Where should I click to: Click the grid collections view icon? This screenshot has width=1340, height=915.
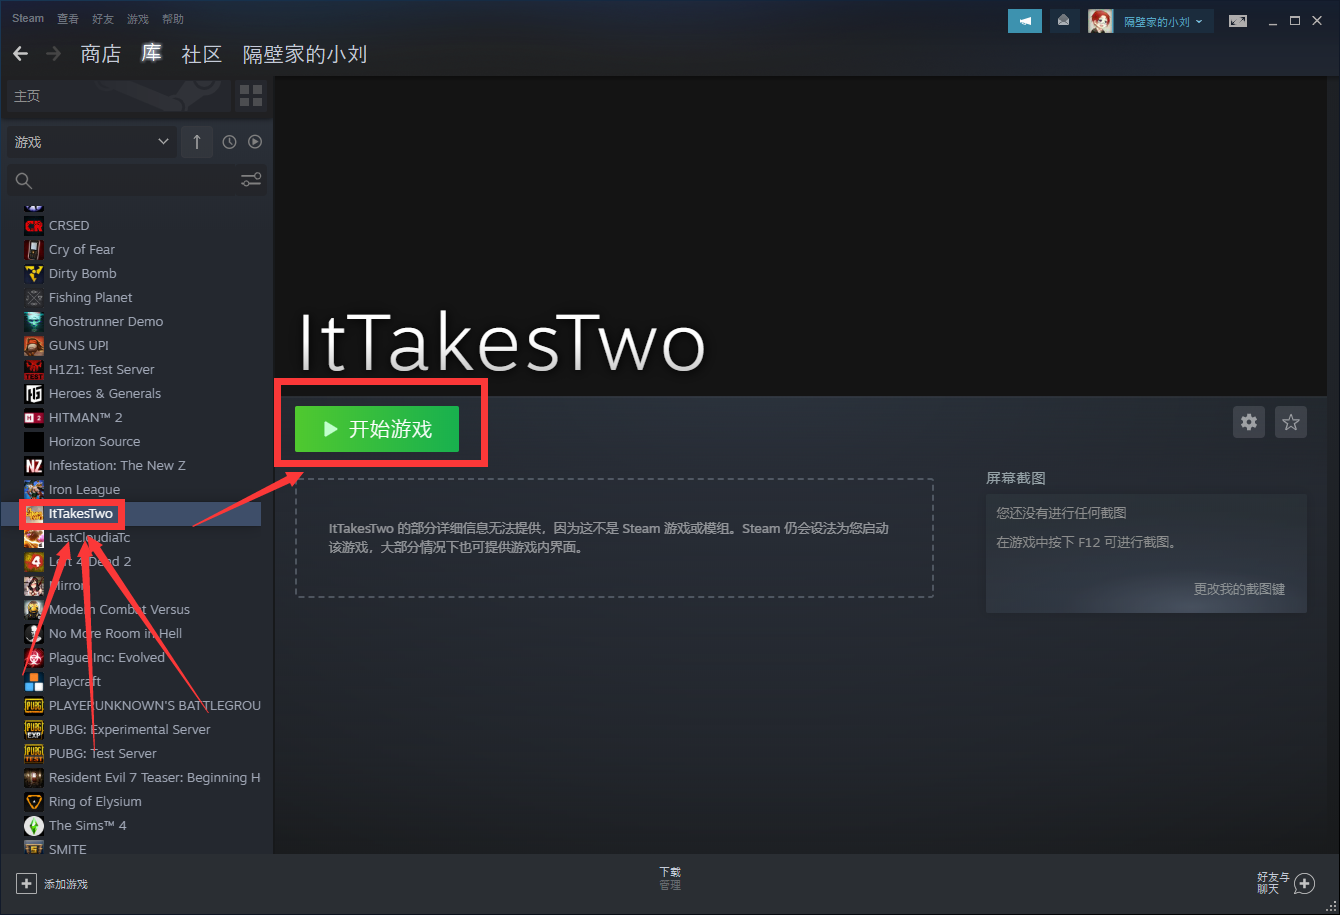250,96
